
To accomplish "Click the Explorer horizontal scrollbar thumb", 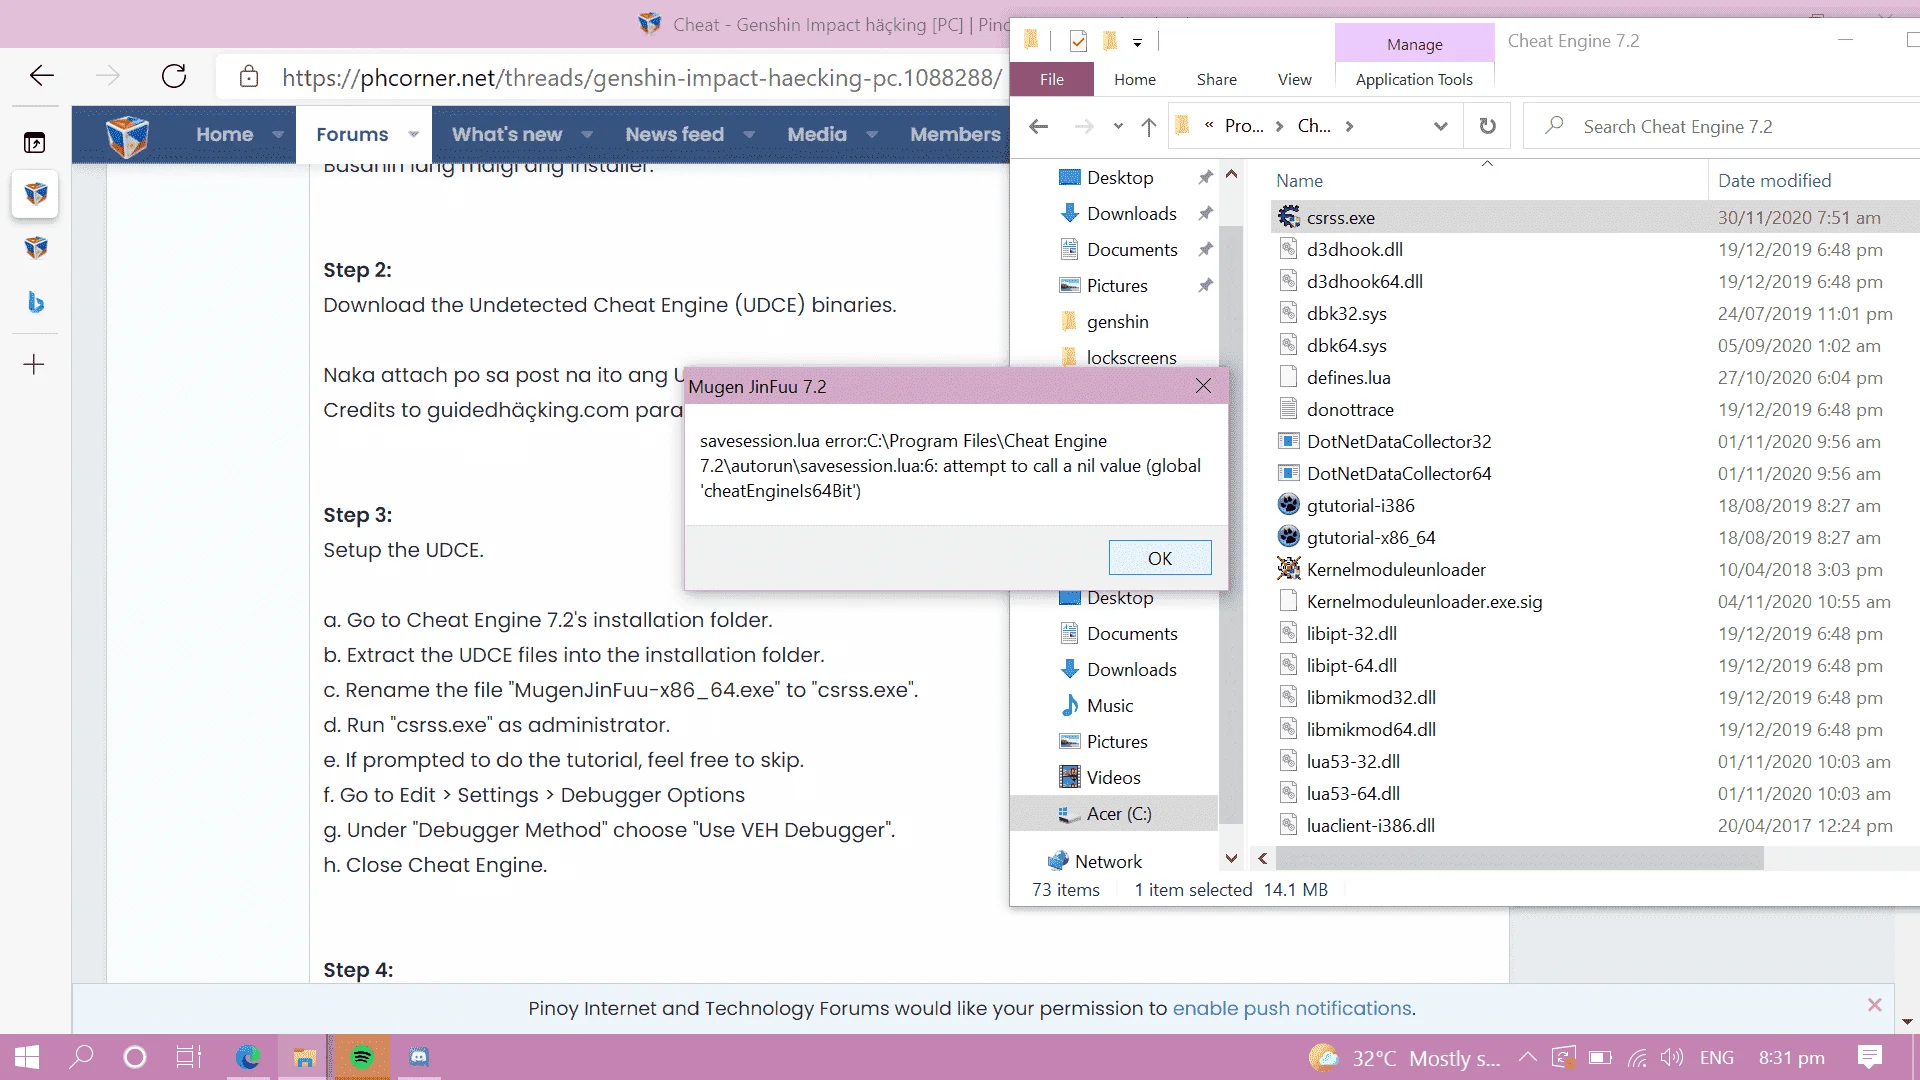I will (1520, 859).
